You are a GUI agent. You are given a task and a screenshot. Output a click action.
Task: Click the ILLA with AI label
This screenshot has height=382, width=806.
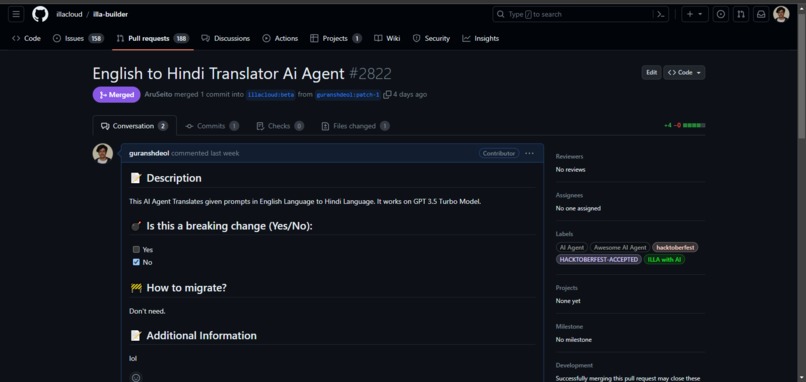point(664,260)
